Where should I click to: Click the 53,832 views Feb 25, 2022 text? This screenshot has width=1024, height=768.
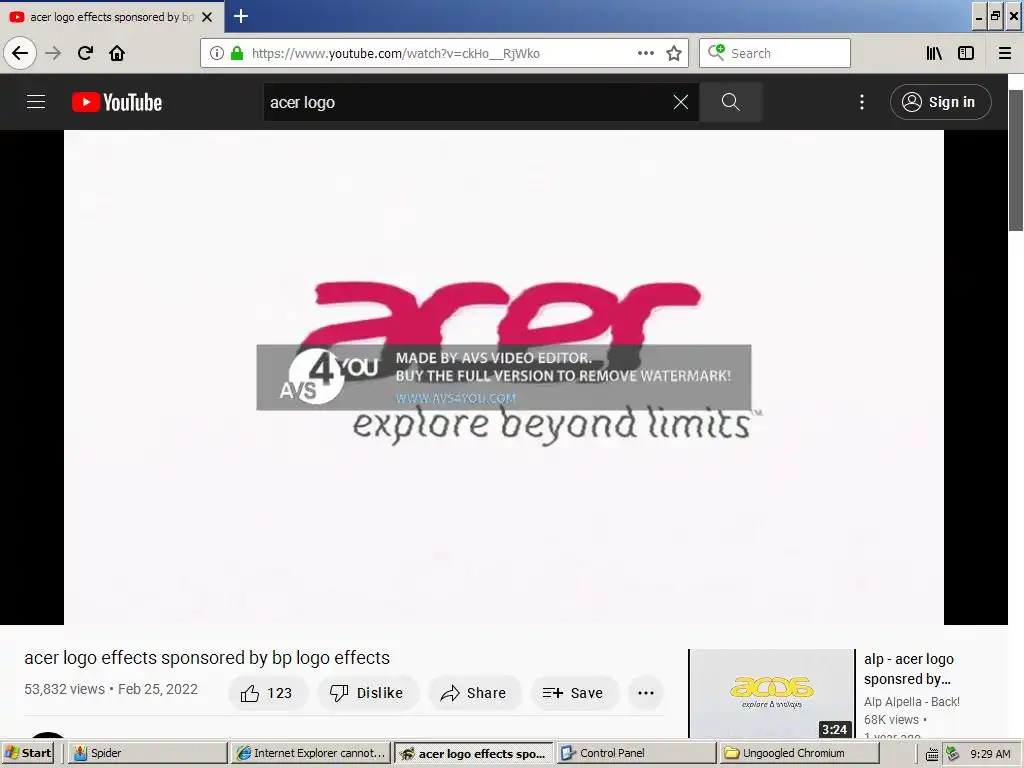point(111,689)
